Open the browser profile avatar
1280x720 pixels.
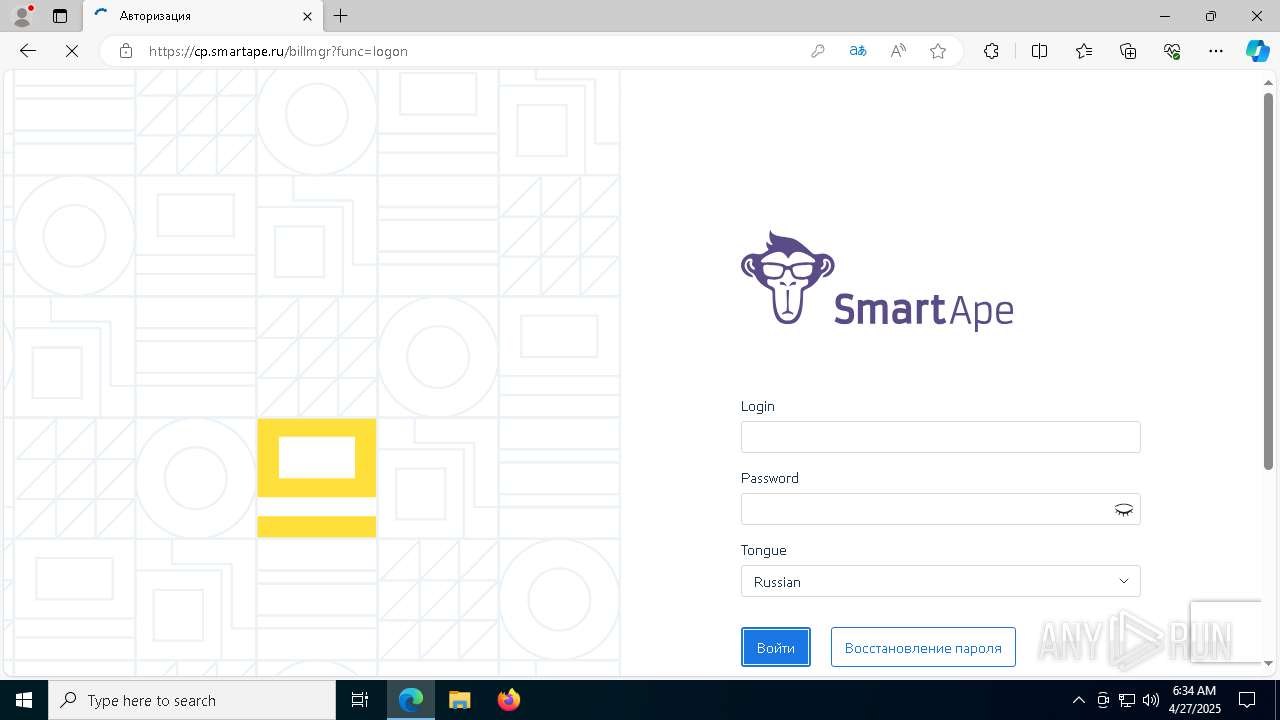[22, 16]
